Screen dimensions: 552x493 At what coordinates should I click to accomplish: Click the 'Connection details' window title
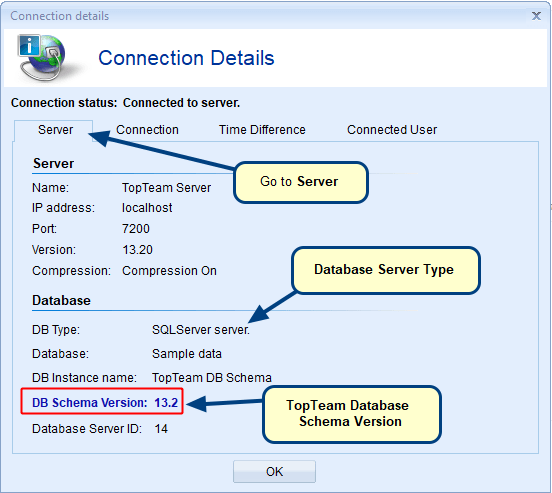[59, 16]
